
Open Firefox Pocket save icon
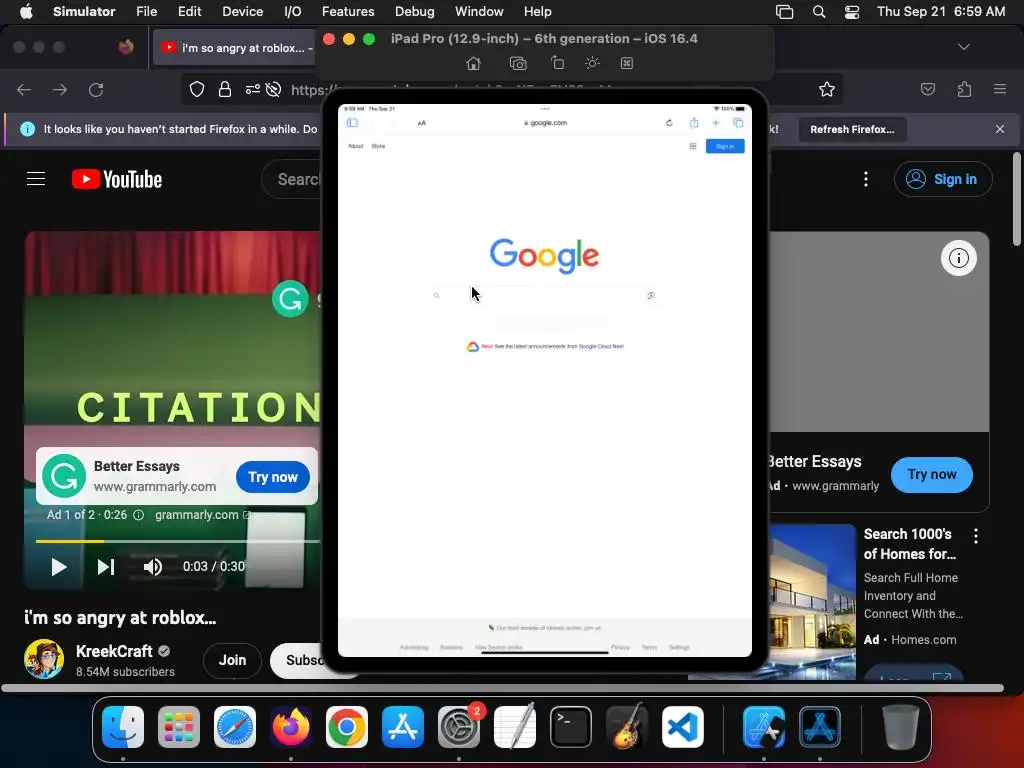coord(928,89)
